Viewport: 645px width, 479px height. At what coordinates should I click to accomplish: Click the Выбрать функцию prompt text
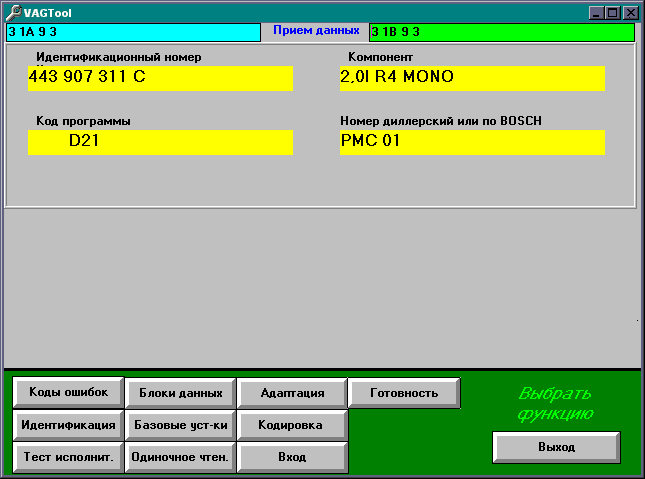click(555, 403)
